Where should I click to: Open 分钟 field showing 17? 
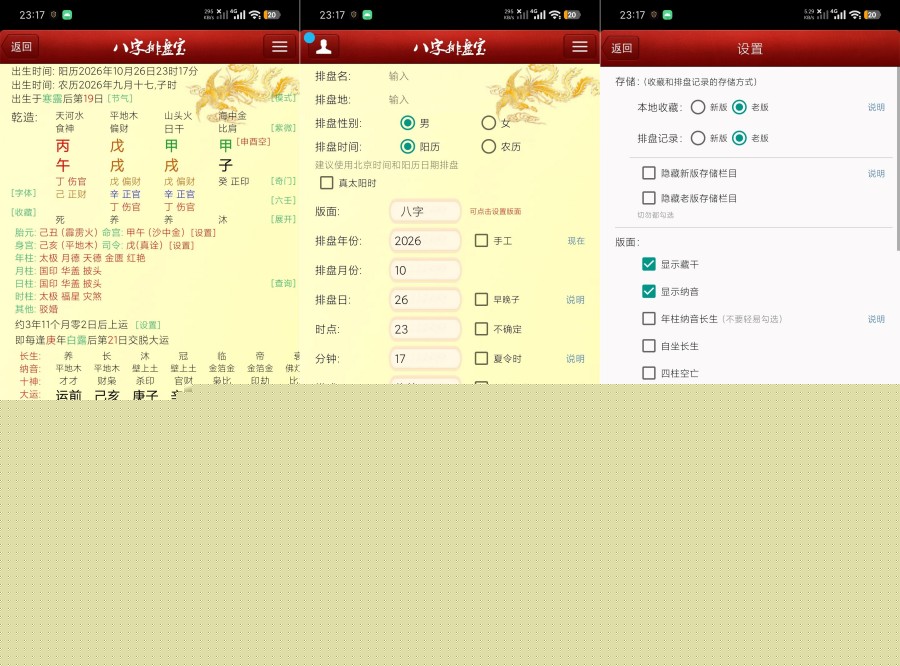(x=425, y=358)
